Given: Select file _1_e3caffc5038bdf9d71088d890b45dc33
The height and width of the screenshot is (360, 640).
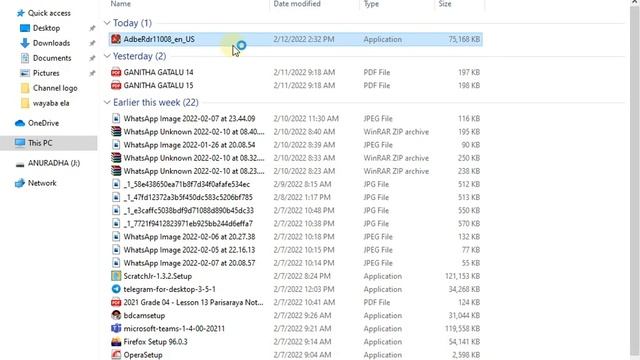Looking at the screenshot, I should click(188, 210).
